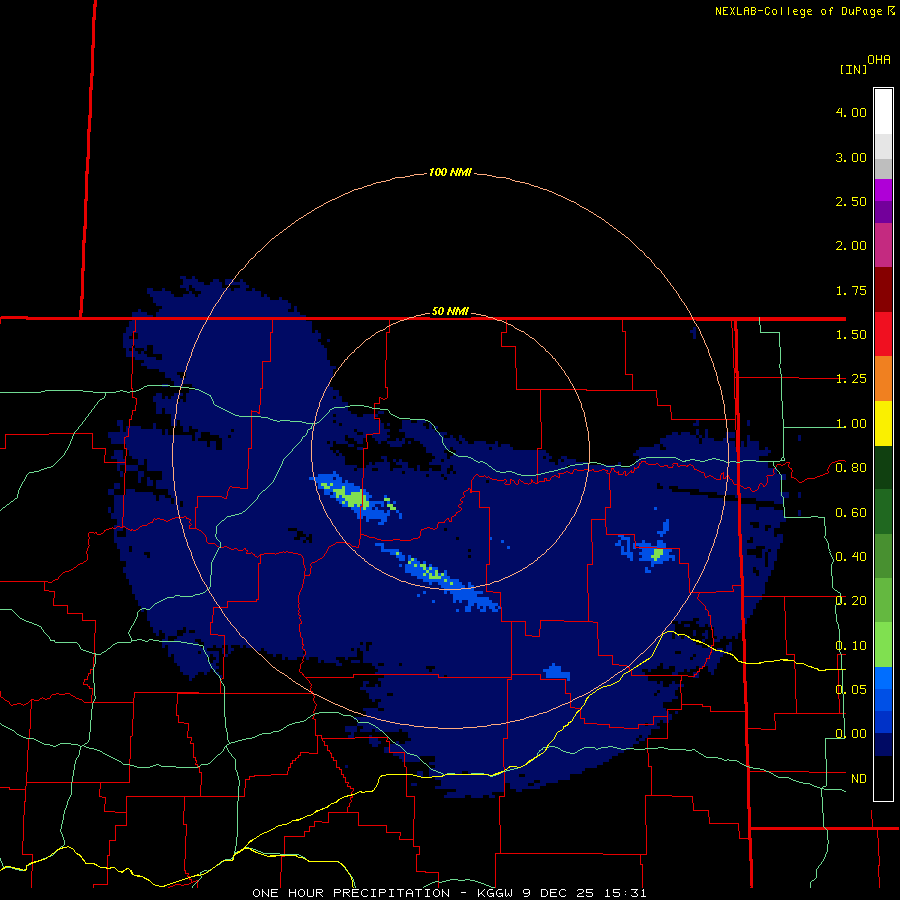Click the 2.00 legend value

(851, 246)
